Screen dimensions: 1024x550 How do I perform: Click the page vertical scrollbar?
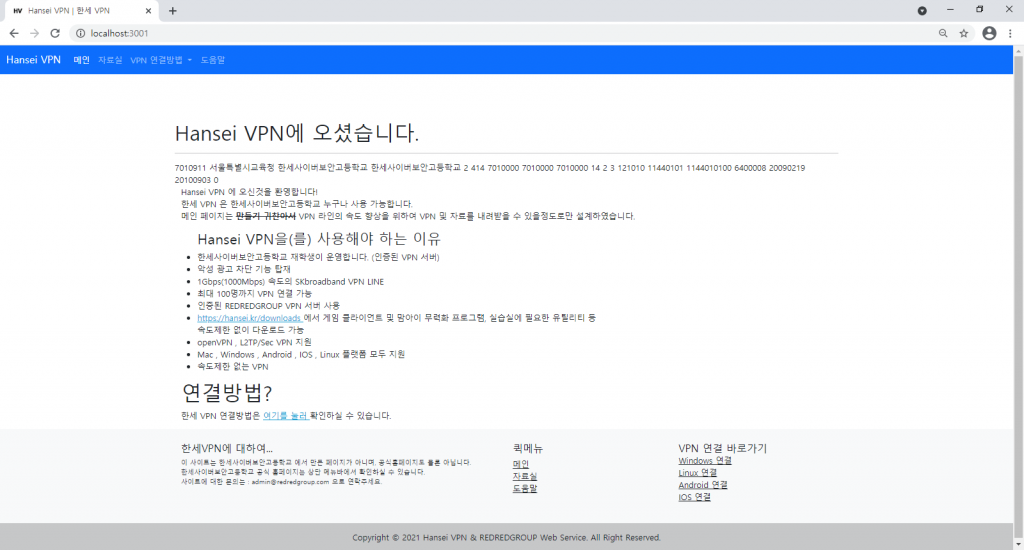click(x=1018, y=297)
